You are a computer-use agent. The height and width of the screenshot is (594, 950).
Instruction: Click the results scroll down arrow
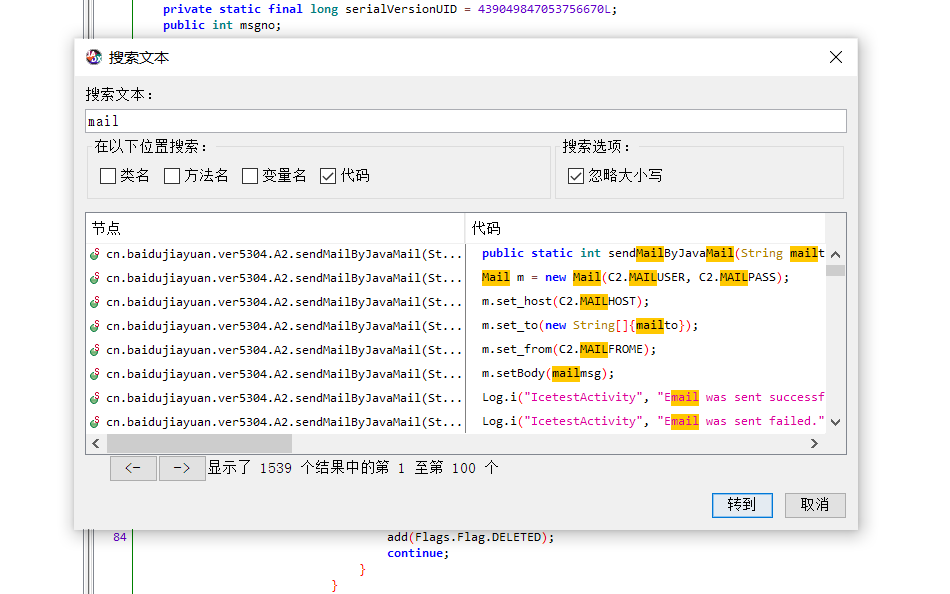click(x=836, y=423)
